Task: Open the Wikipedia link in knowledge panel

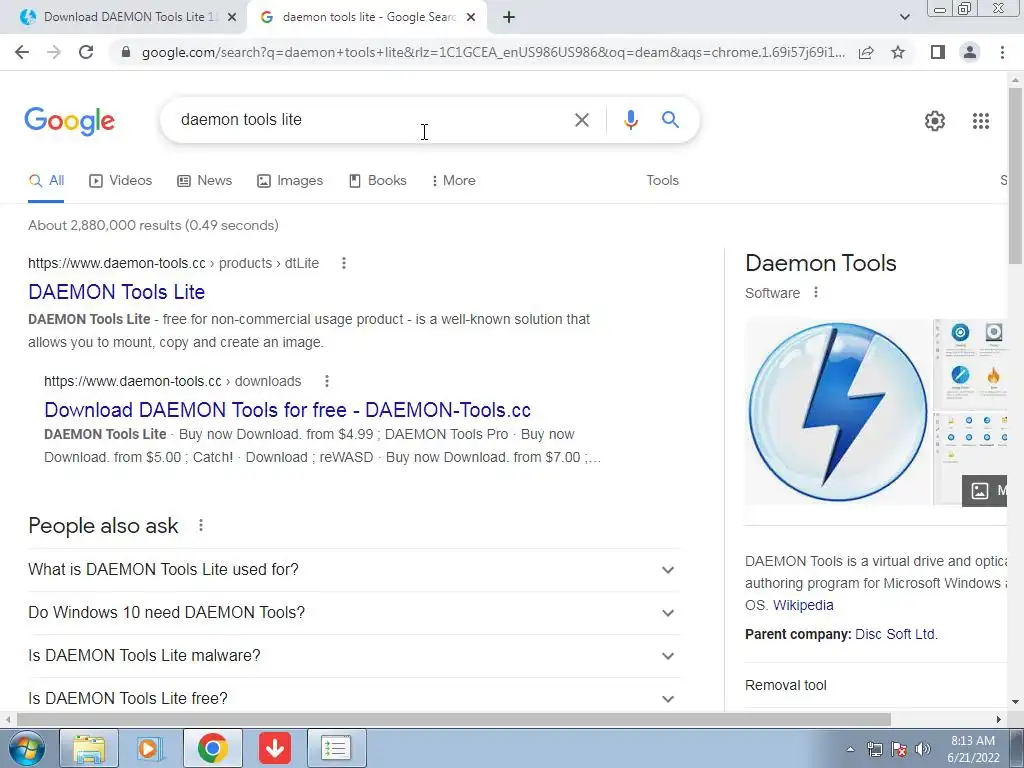Action: (803, 605)
